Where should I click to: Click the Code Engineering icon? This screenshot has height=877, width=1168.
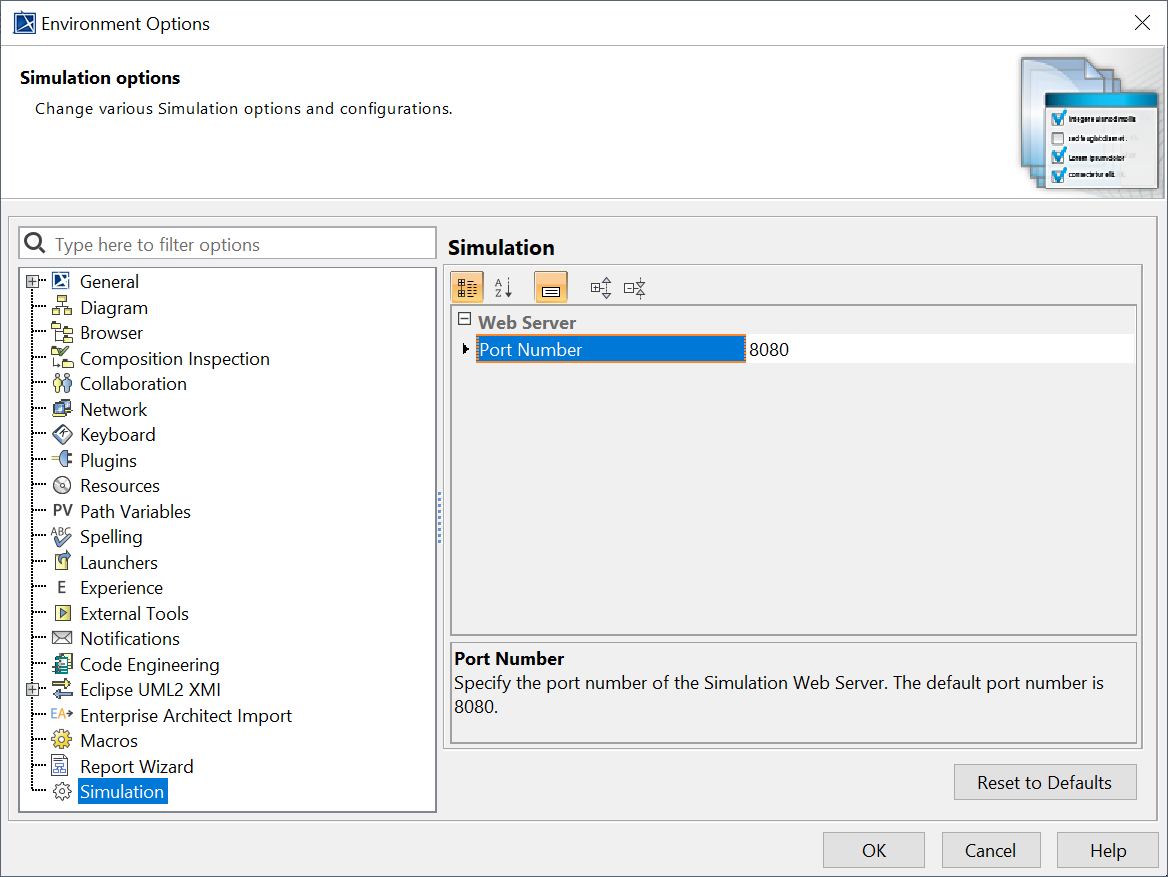pos(62,664)
